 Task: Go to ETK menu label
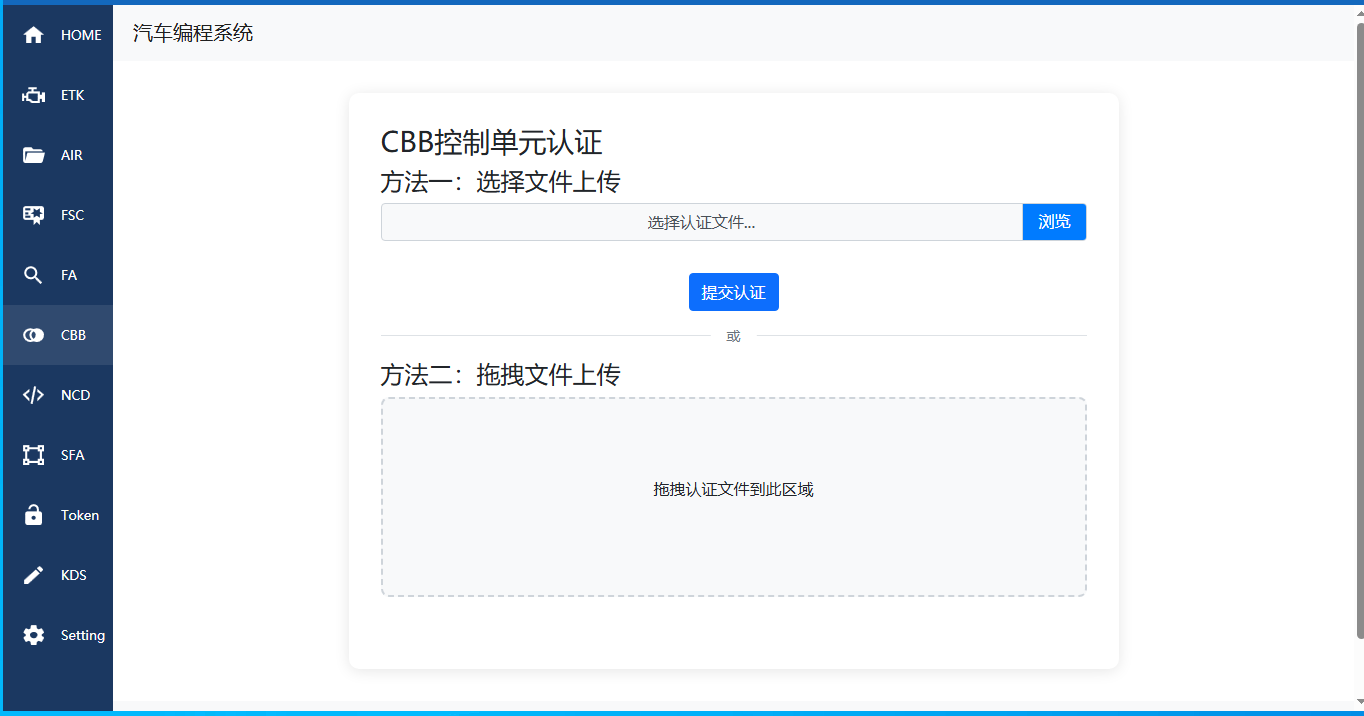[73, 95]
